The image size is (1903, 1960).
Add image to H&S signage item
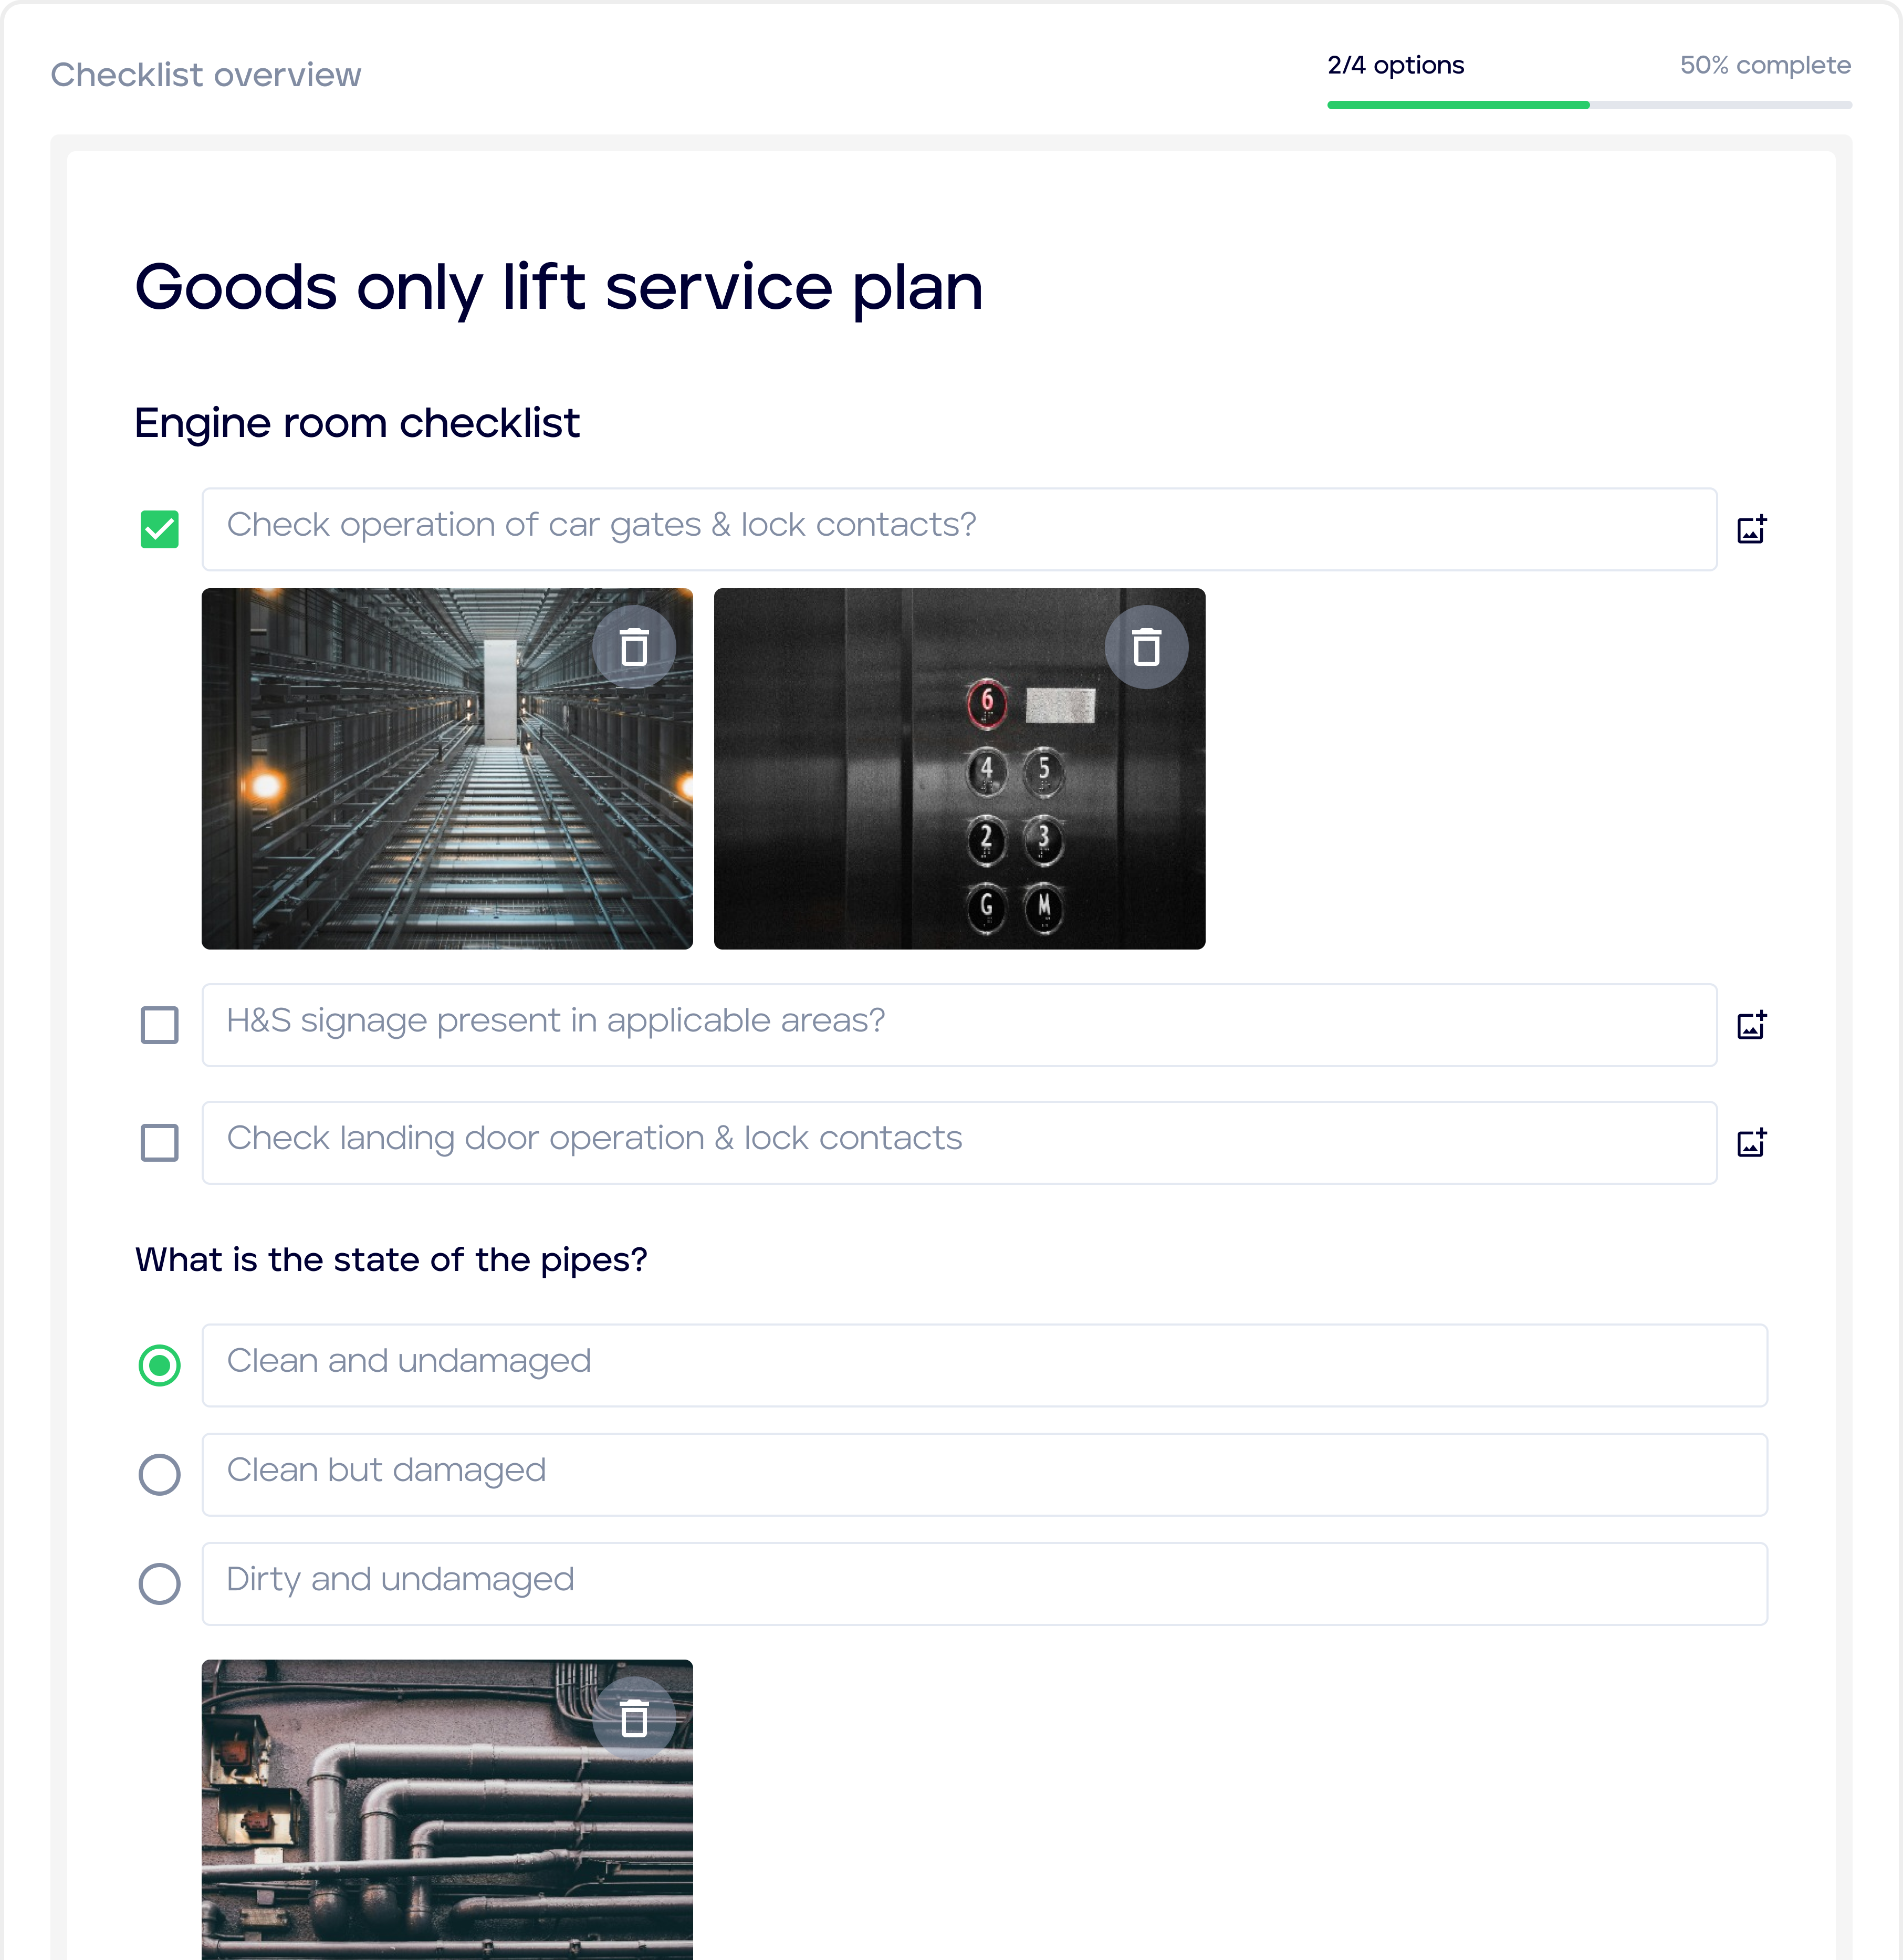1751,1025
